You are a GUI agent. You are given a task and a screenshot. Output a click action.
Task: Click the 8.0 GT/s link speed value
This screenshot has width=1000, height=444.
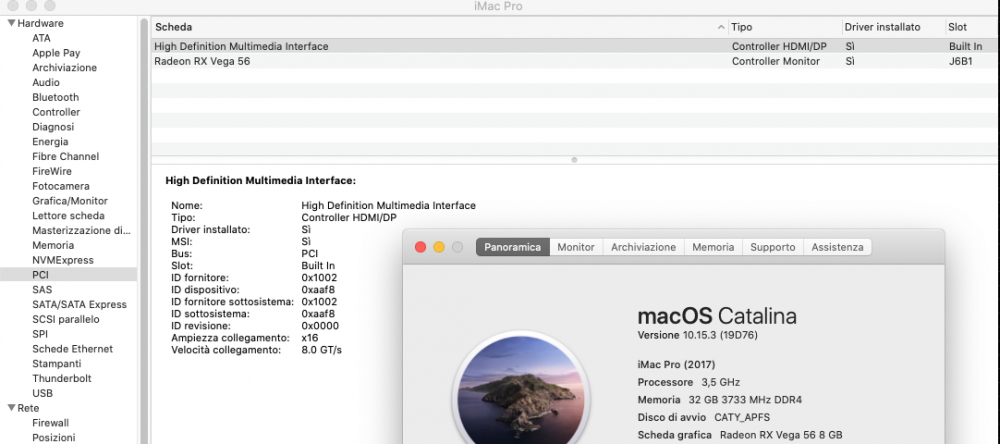321,350
